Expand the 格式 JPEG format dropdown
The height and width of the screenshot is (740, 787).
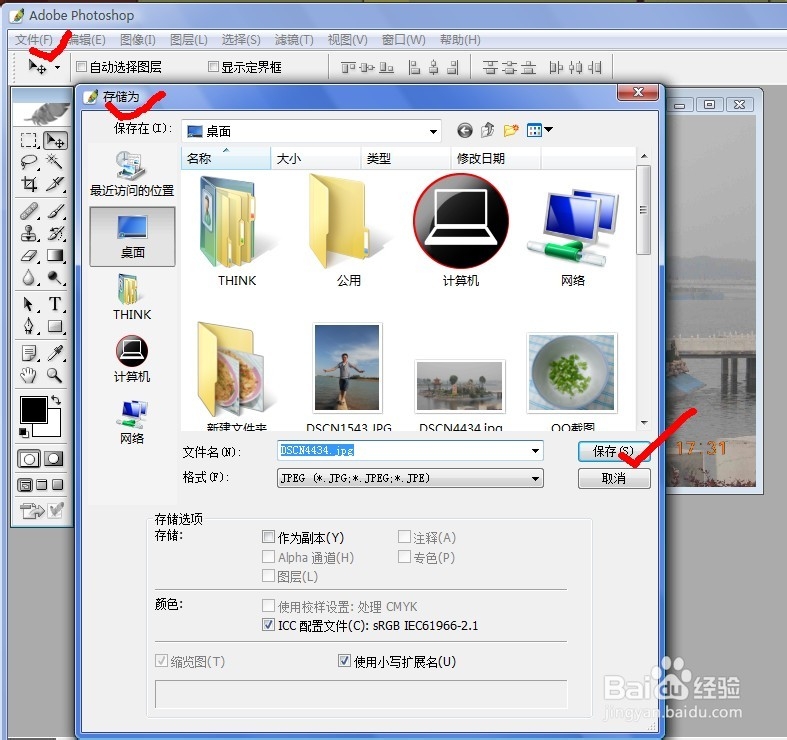pos(536,478)
